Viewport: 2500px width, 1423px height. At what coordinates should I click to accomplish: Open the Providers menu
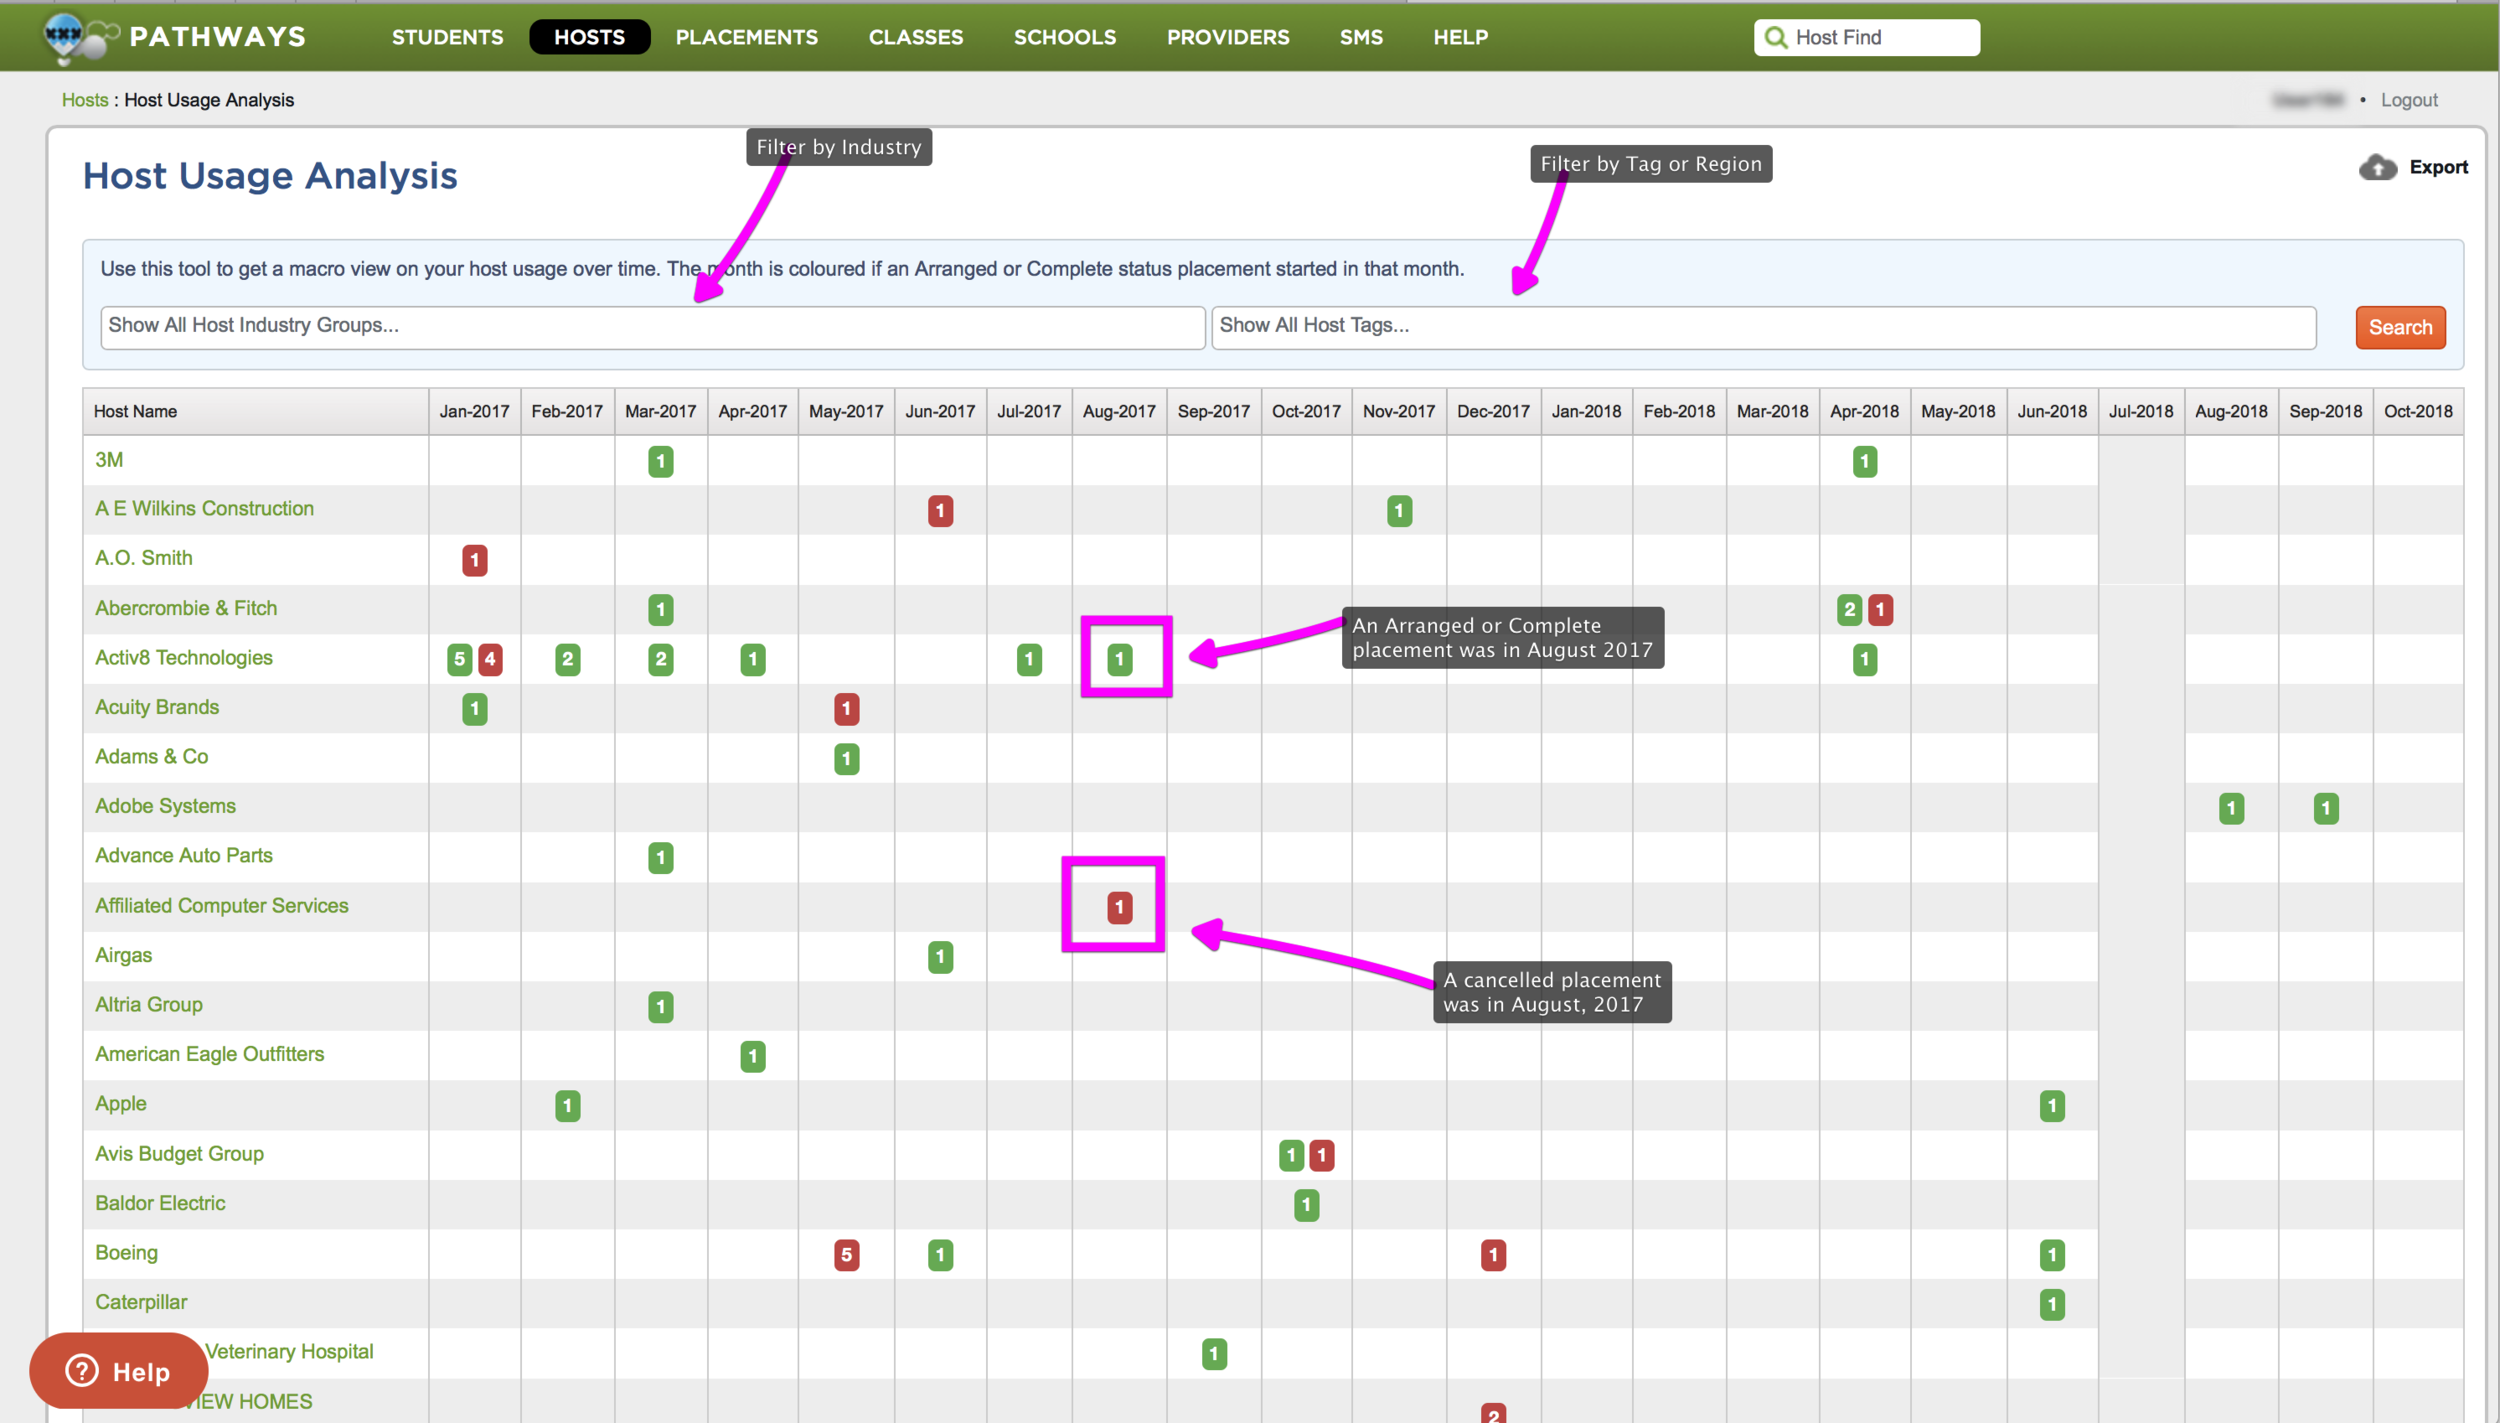coord(1227,37)
